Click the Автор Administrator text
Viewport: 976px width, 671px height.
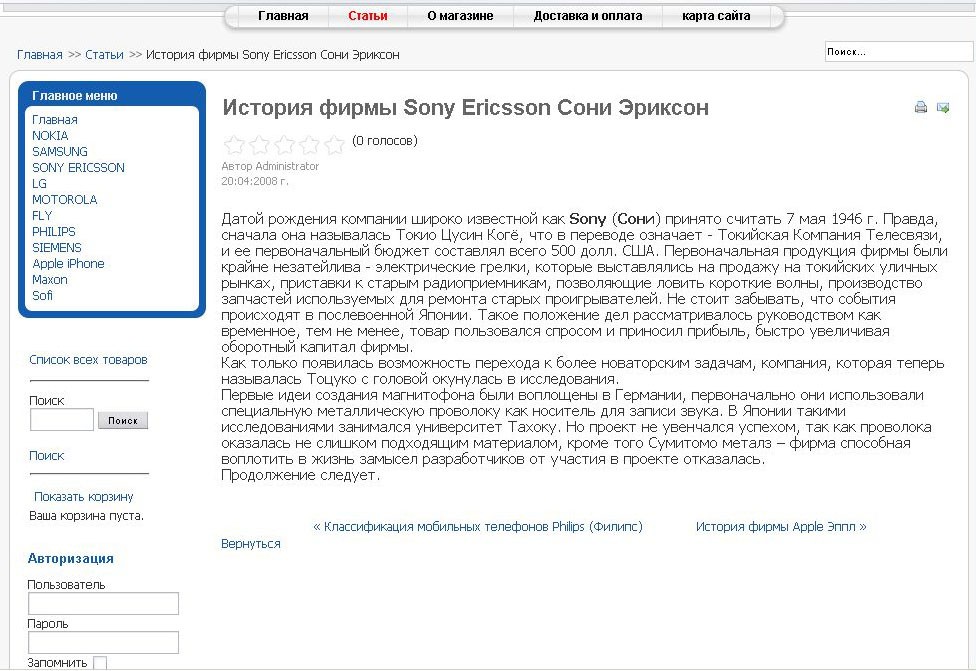click(x=270, y=166)
